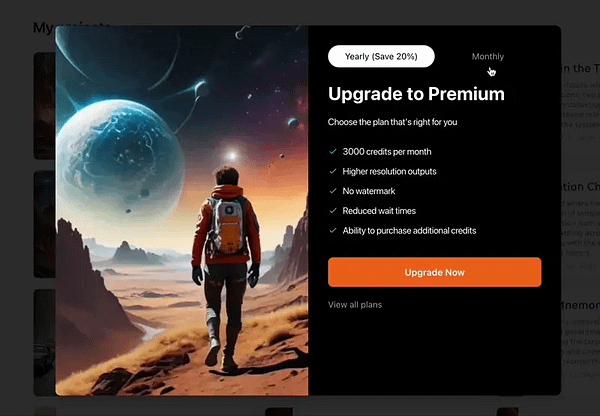Click the checkmark beside Ability to purchase additional credits

click(x=333, y=230)
